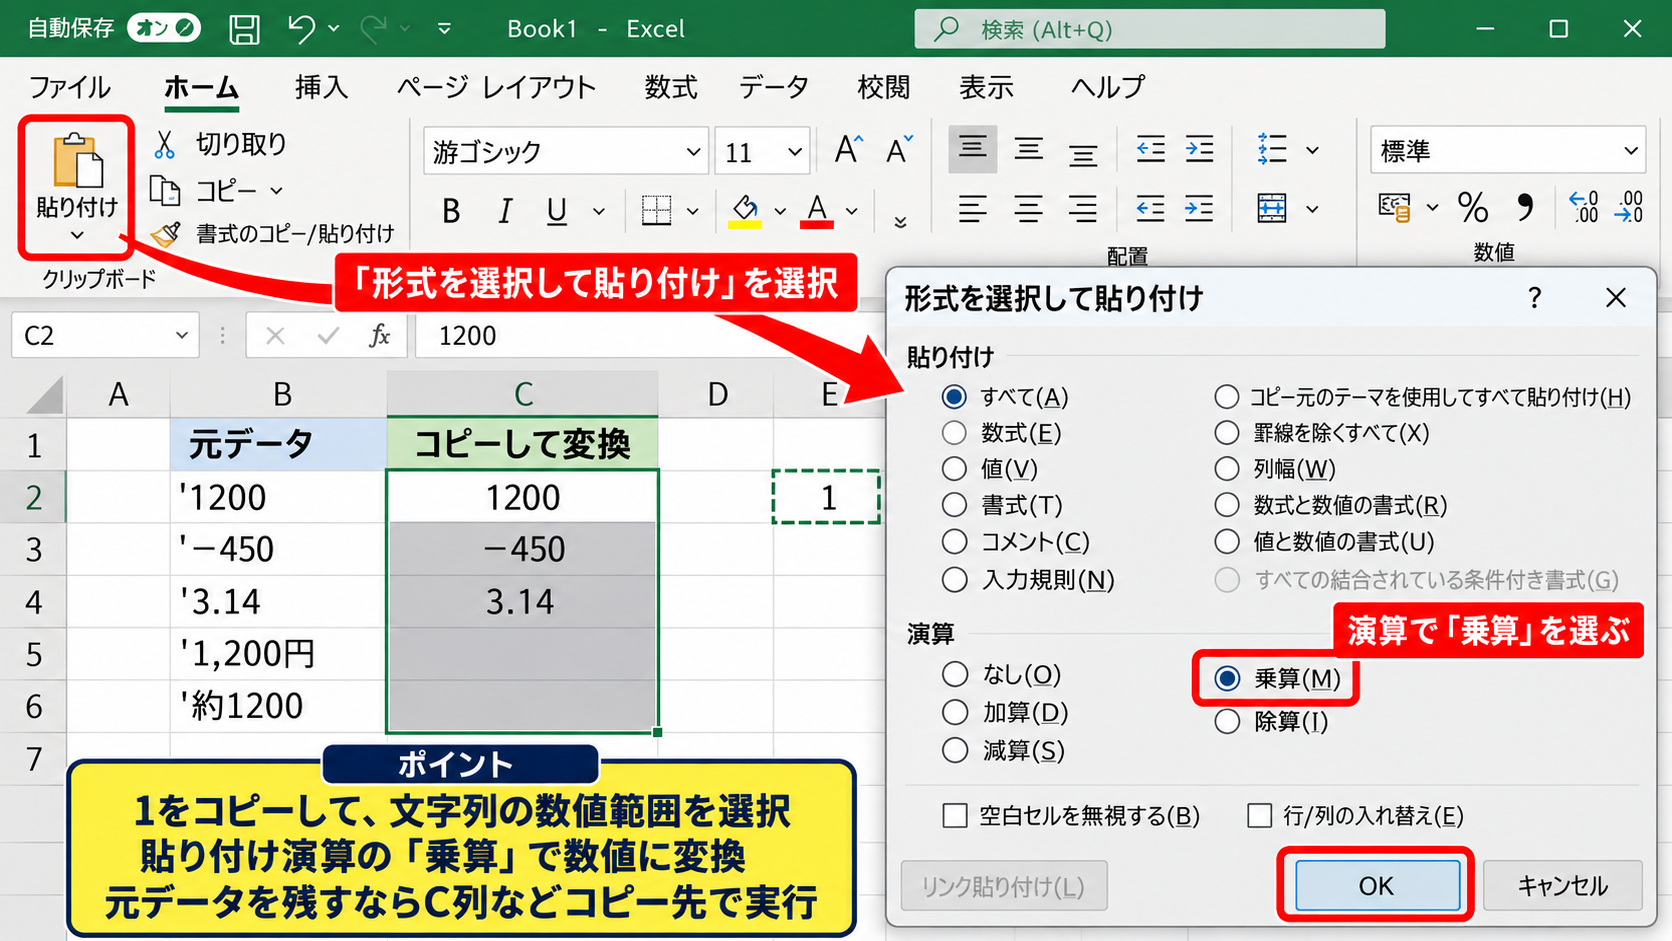Switch to the 数式 tab
1672x941 pixels.
click(671, 88)
